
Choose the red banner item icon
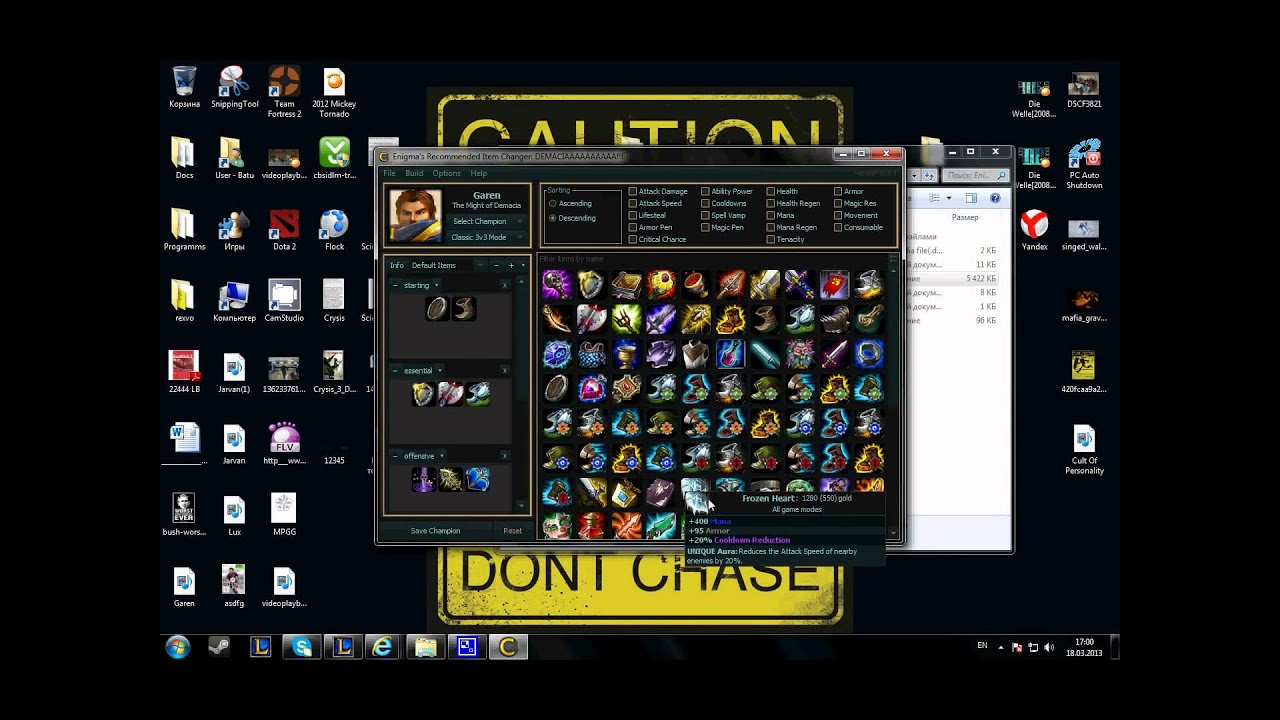[x=834, y=285]
